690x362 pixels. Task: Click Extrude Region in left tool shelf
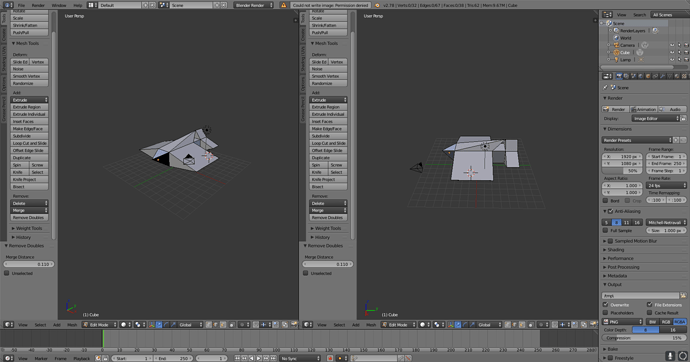(x=29, y=107)
